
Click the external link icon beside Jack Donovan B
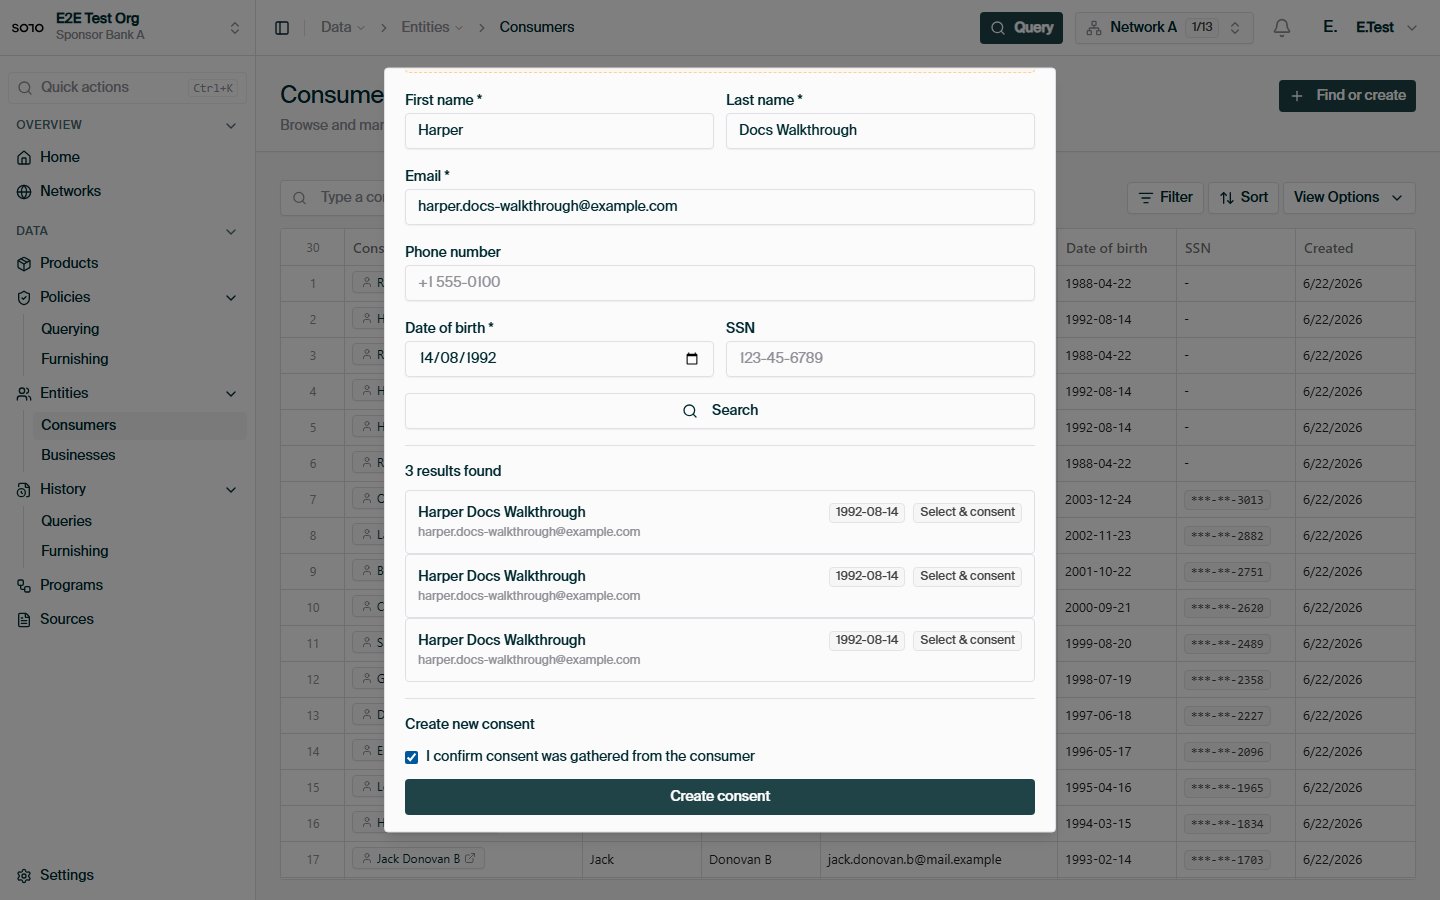(470, 858)
